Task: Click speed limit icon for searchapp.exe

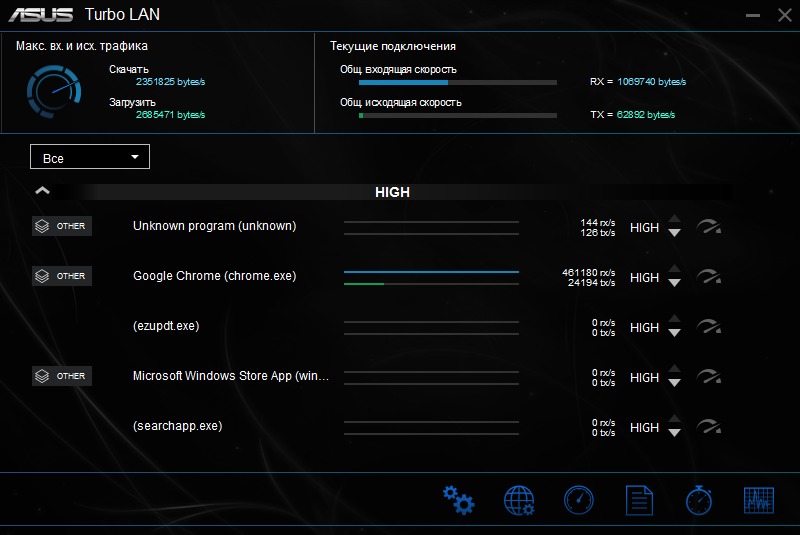Action: (x=709, y=426)
